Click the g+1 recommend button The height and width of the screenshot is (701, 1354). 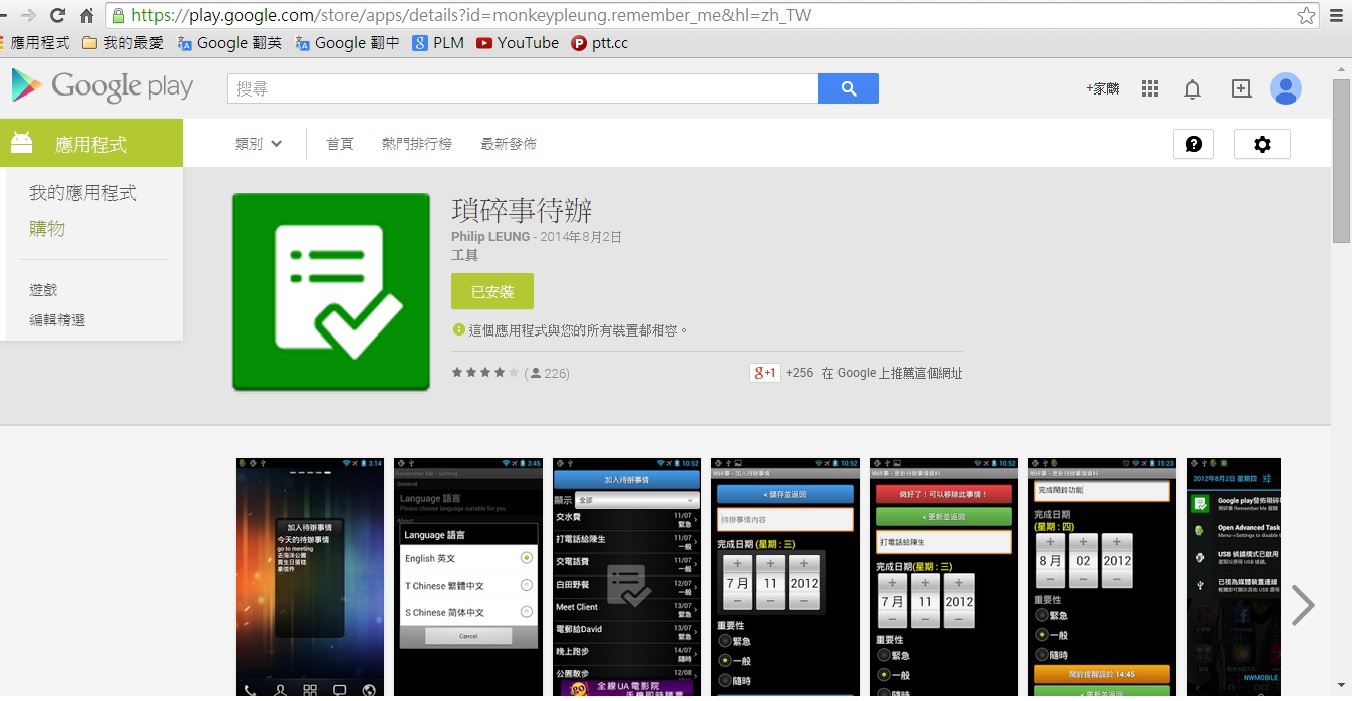(765, 373)
